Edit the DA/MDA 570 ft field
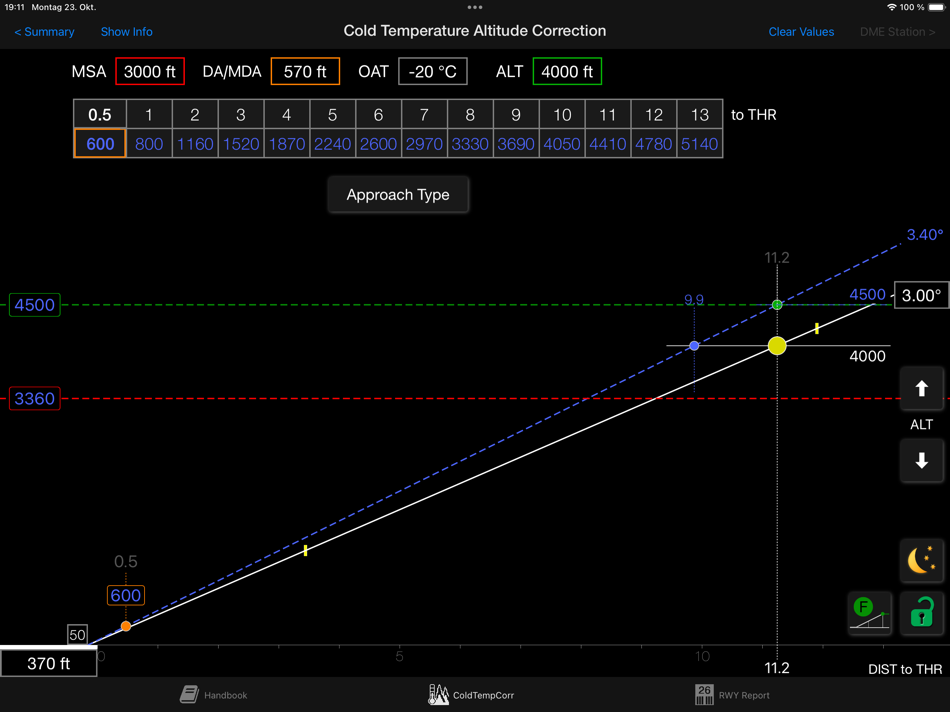This screenshot has width=950, height=712. point(305,72)
